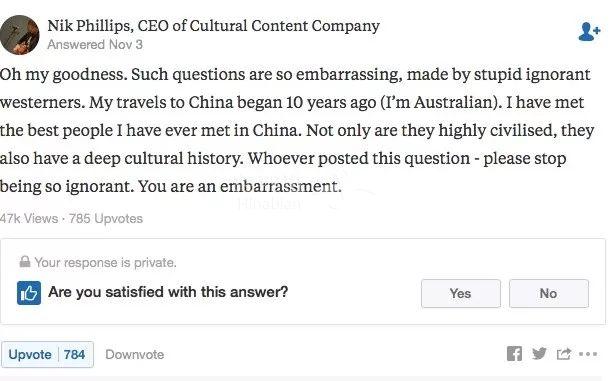Share answer on Twitter

[539, 354]
